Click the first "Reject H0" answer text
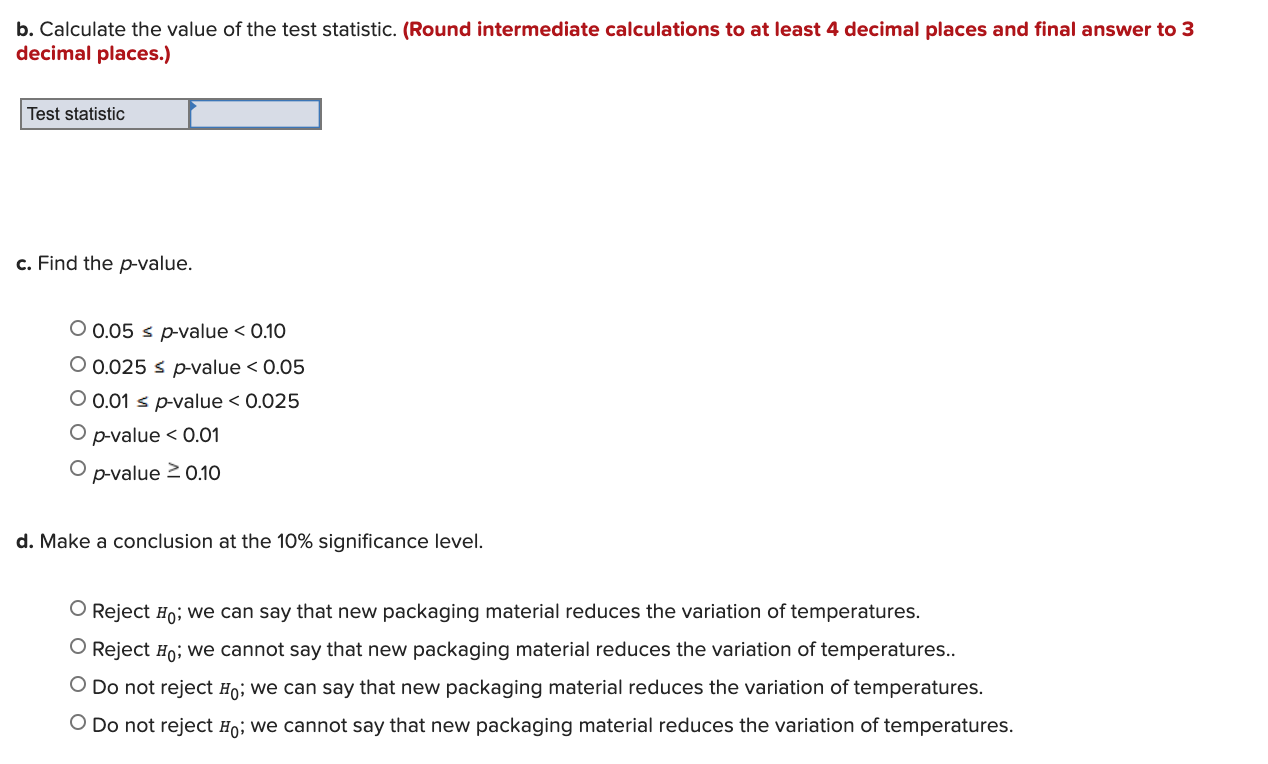Screen dimensions: 1268x764 pos(505,611)
